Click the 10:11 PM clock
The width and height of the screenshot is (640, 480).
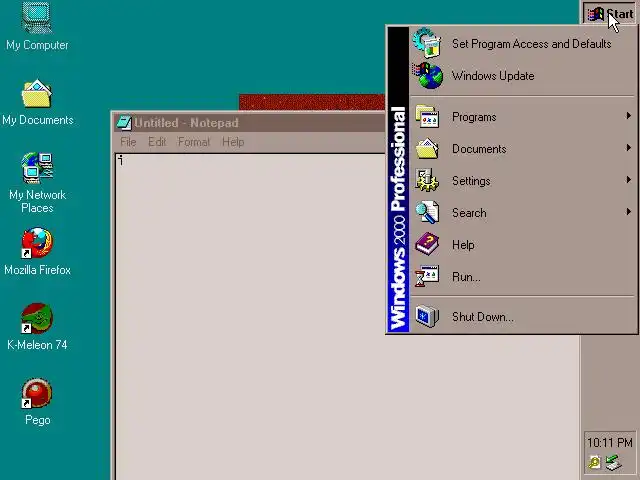pos(610,443)
